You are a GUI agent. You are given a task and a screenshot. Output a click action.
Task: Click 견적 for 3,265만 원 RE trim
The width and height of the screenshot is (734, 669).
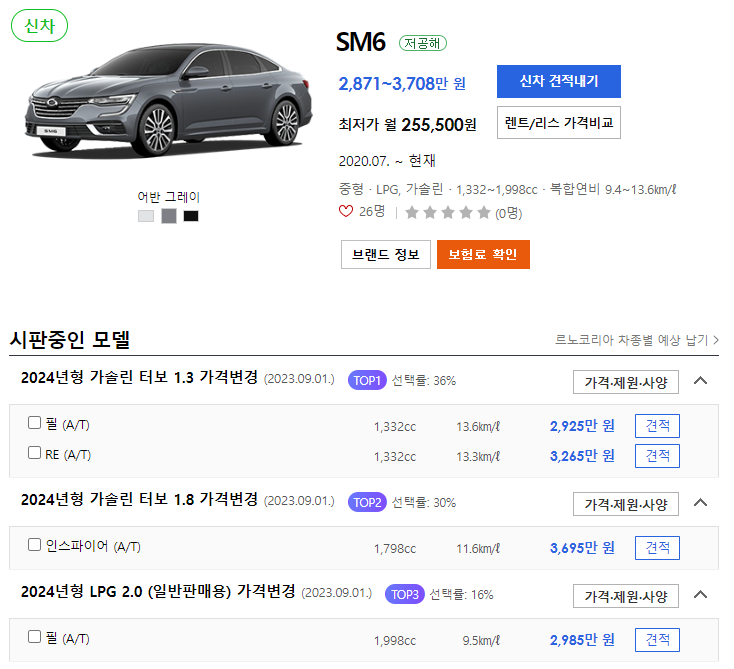657,456
